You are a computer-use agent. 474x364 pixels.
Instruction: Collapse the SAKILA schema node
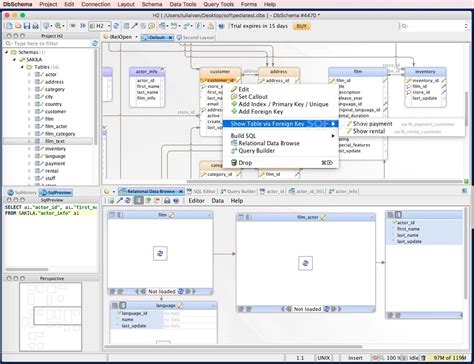[x=14, y=59]
